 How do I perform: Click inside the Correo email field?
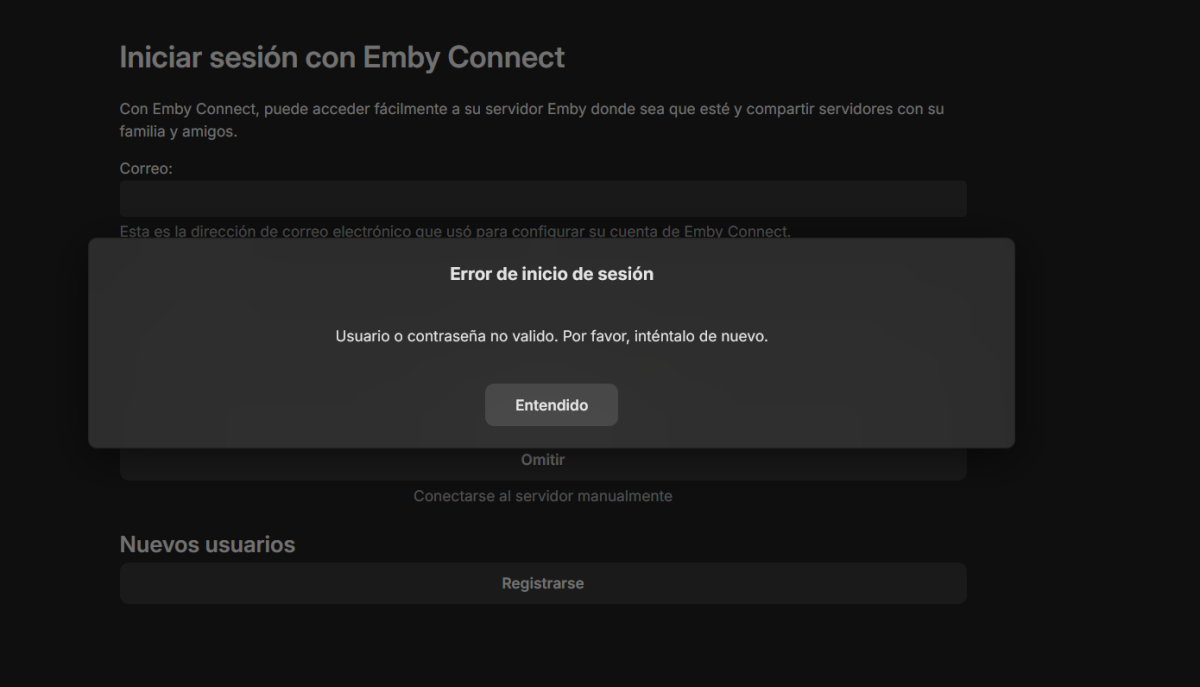(x=541, y=198)
